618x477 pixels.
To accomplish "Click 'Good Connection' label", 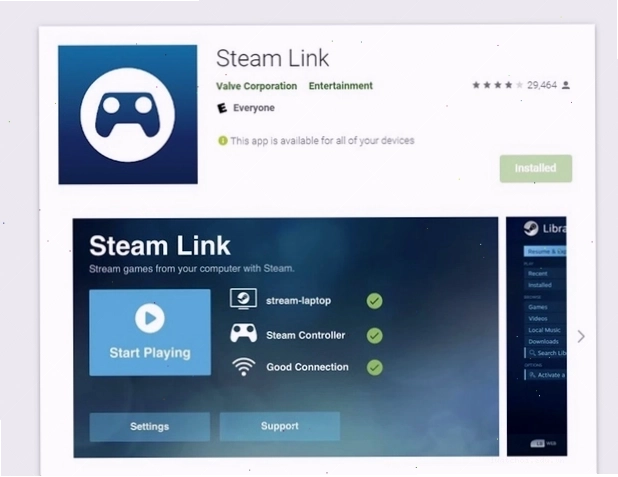I will [307, 367].
